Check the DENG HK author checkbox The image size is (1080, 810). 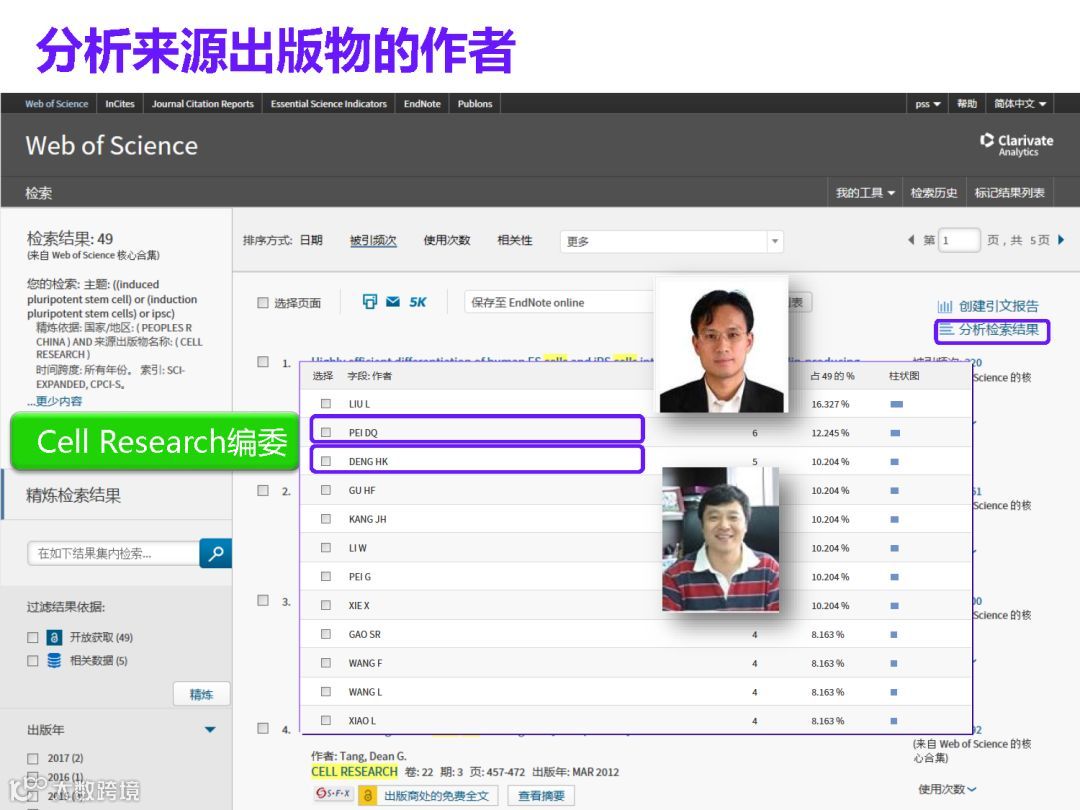click(326, 461)
